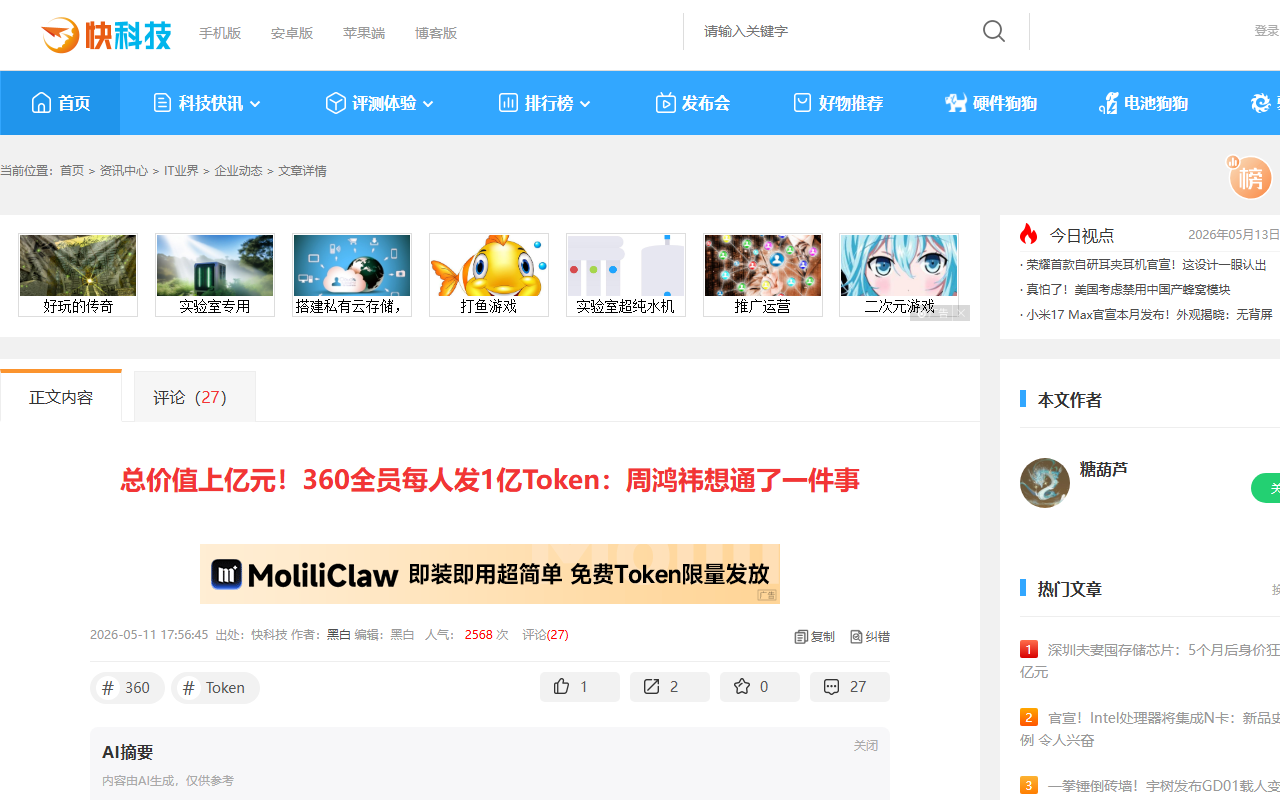Click the home icon beside 首页
This screenshot has width=1280, height=800.
click(x=41, y=103)
